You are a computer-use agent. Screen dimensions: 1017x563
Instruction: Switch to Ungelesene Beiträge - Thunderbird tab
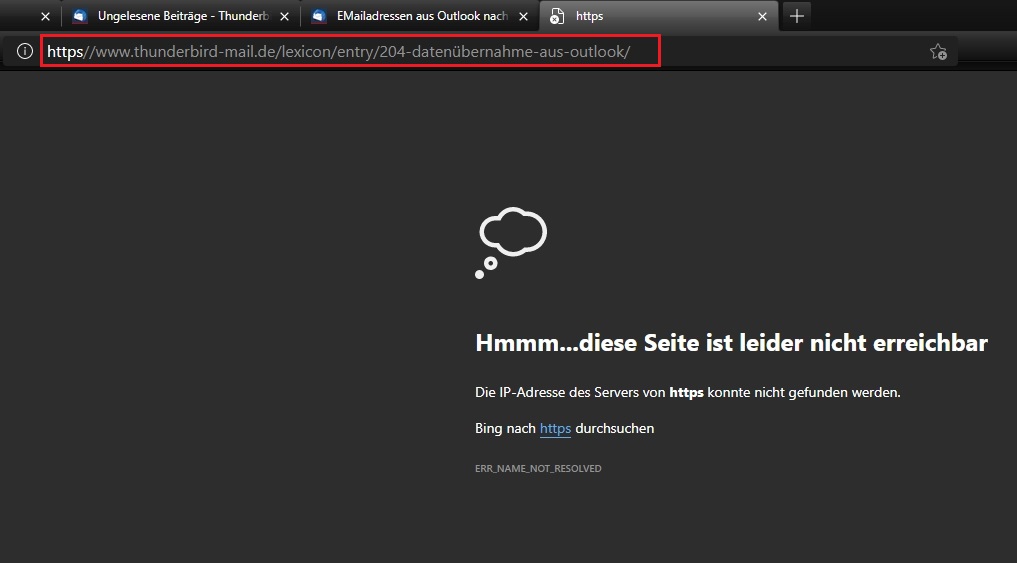point(180,16)
